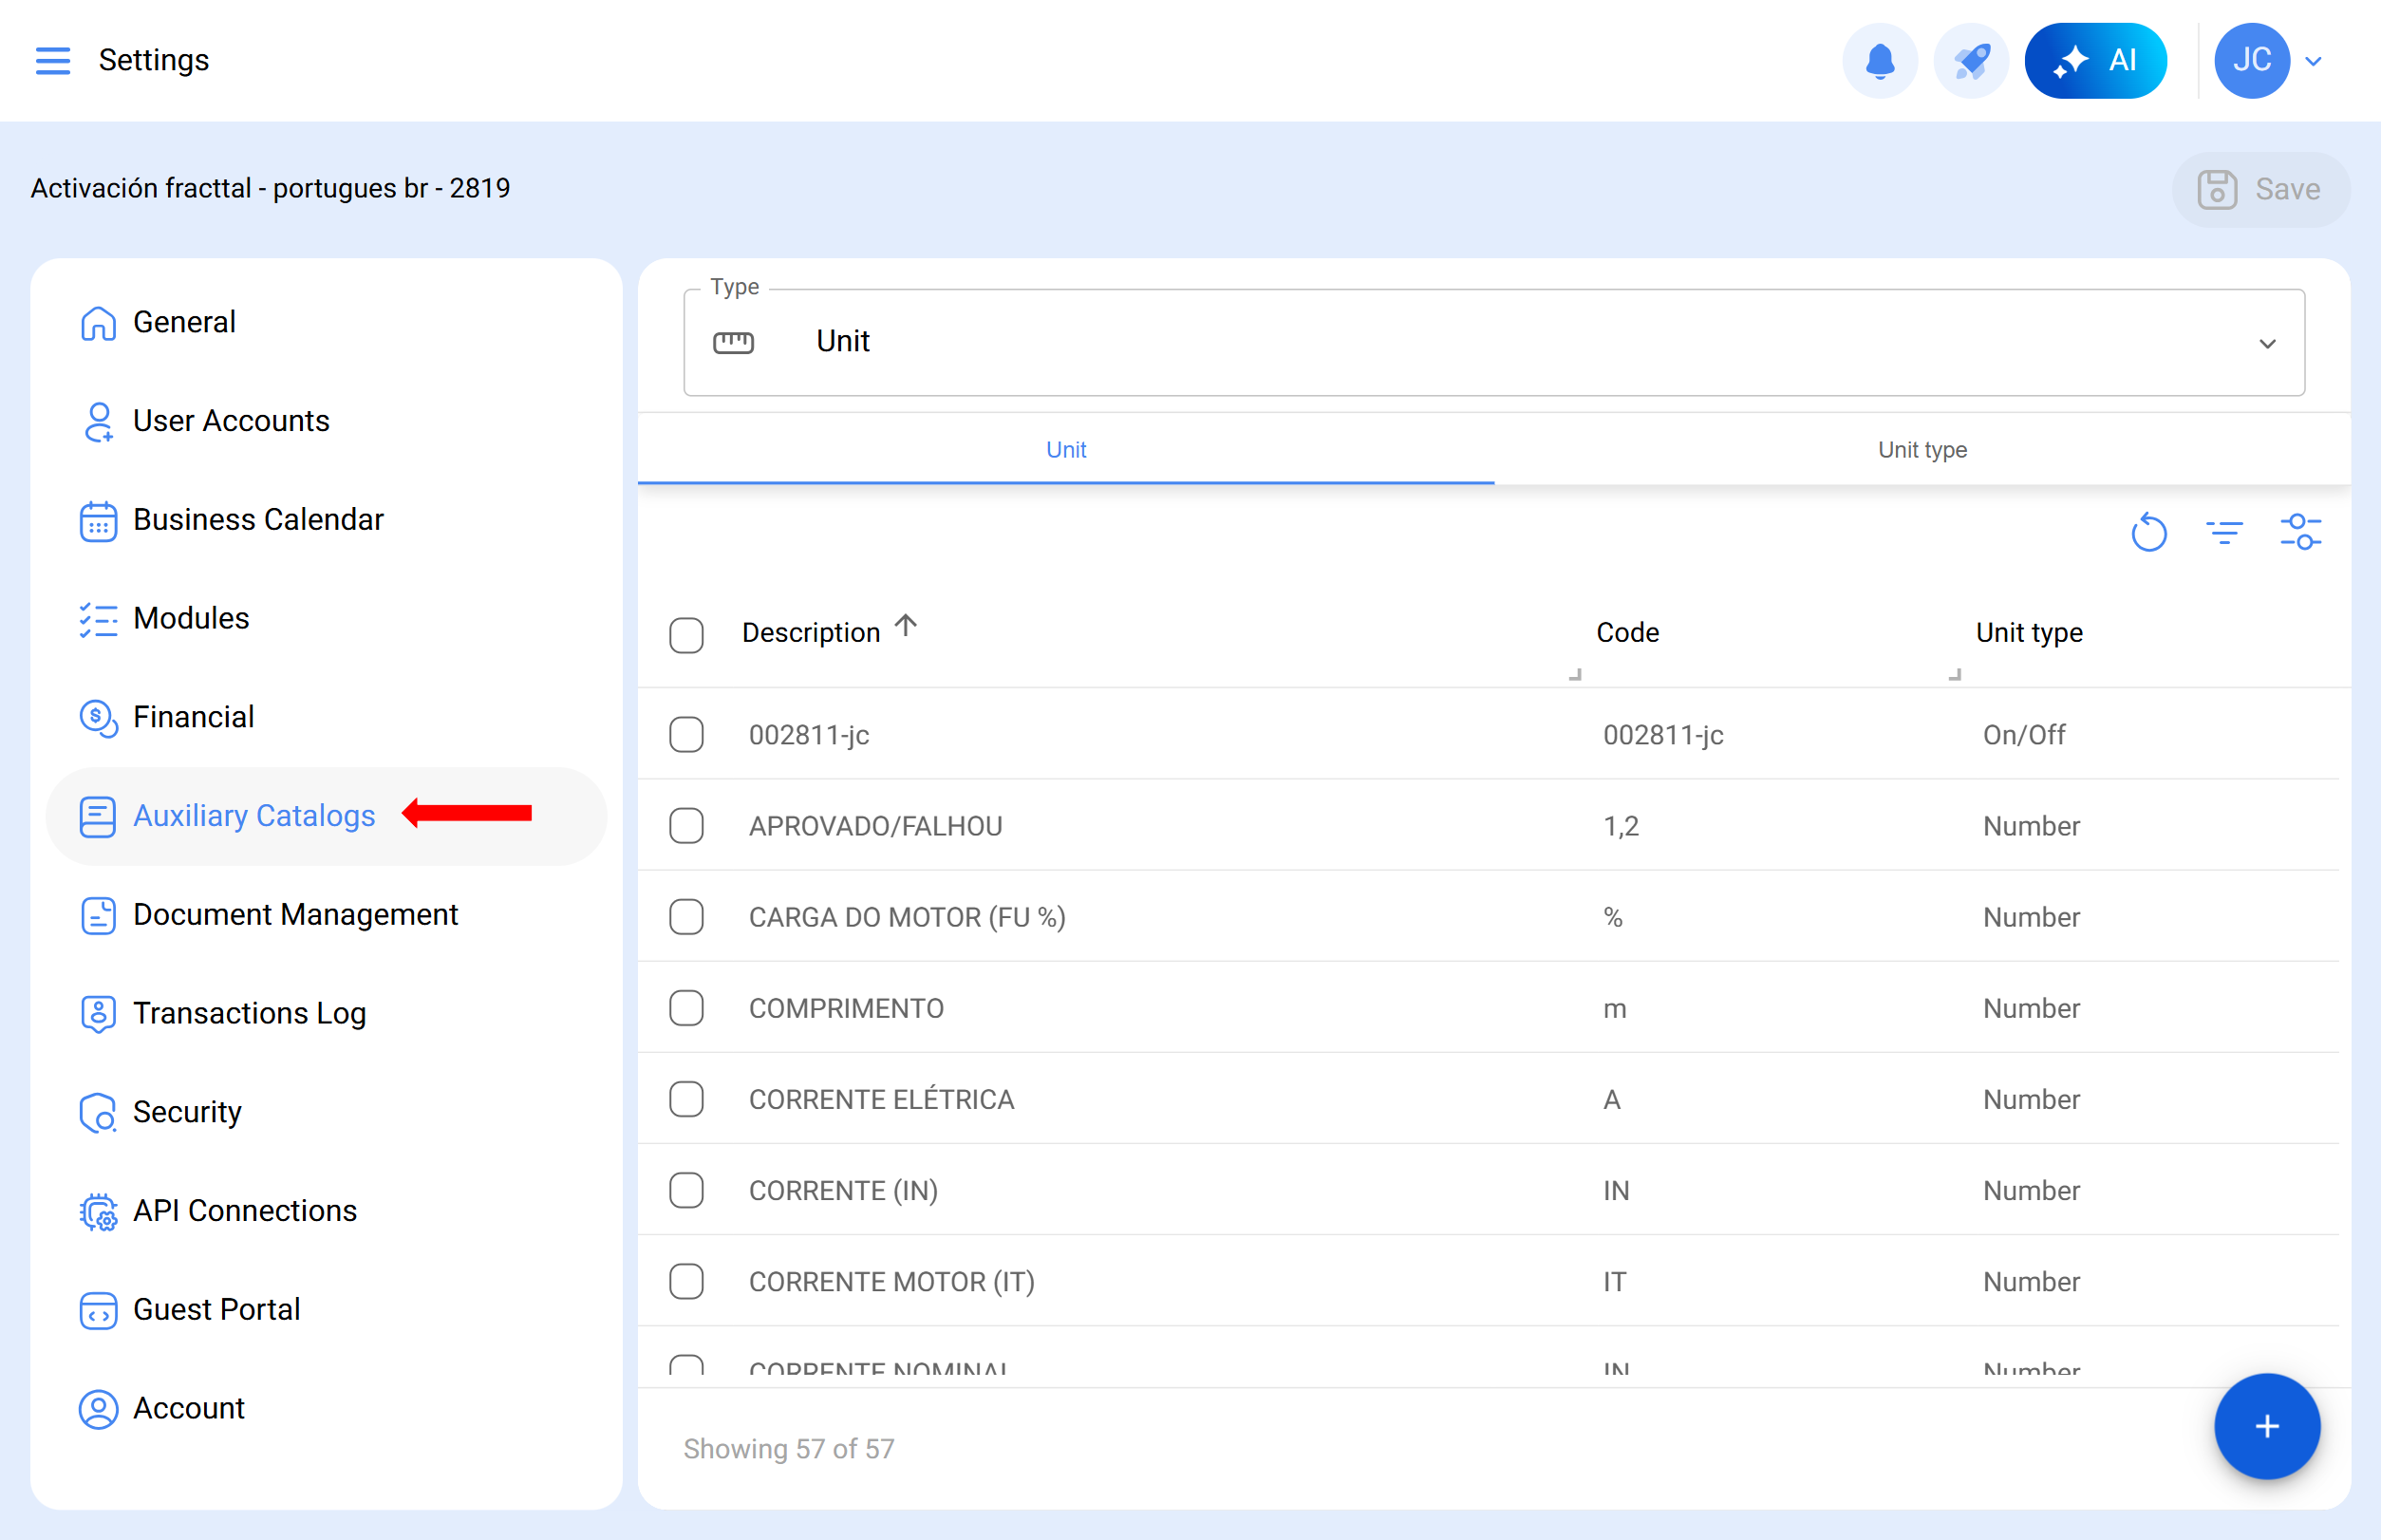Select all rows header checkbox
This screenshot has height=1540, width=2381.
point(686,635)
